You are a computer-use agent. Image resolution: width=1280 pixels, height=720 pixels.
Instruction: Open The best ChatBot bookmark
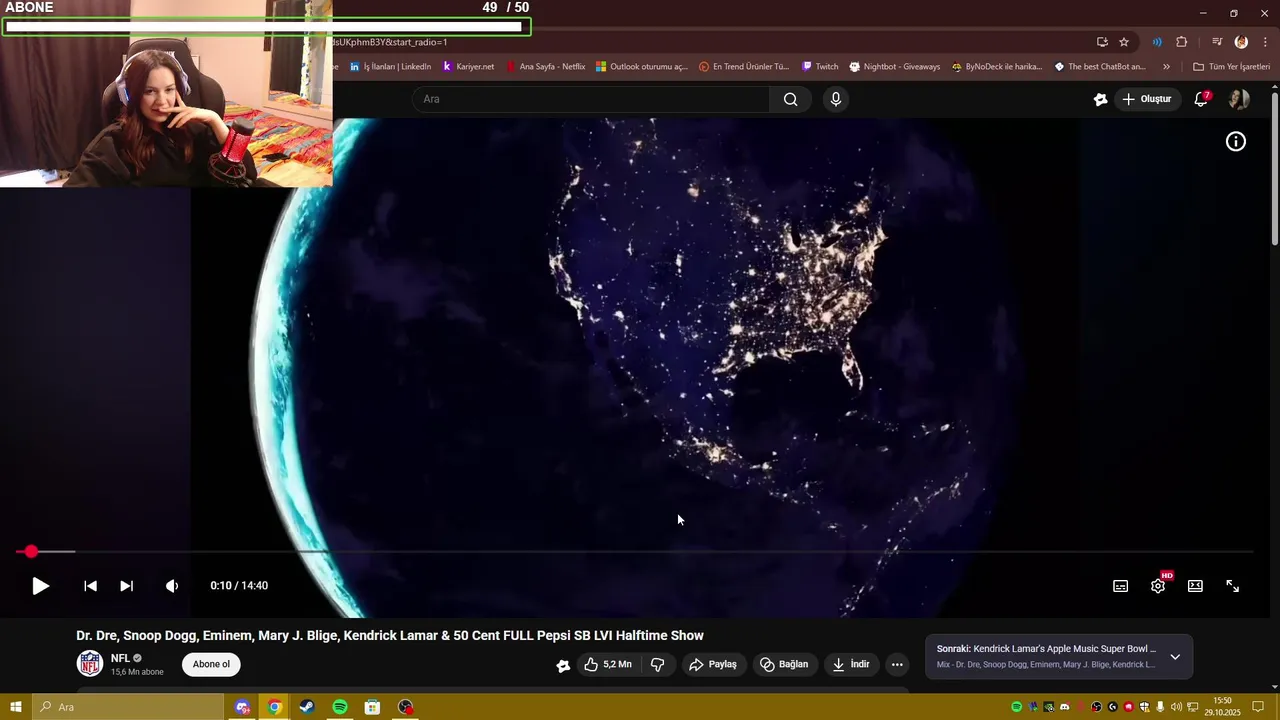[1100, 67]
